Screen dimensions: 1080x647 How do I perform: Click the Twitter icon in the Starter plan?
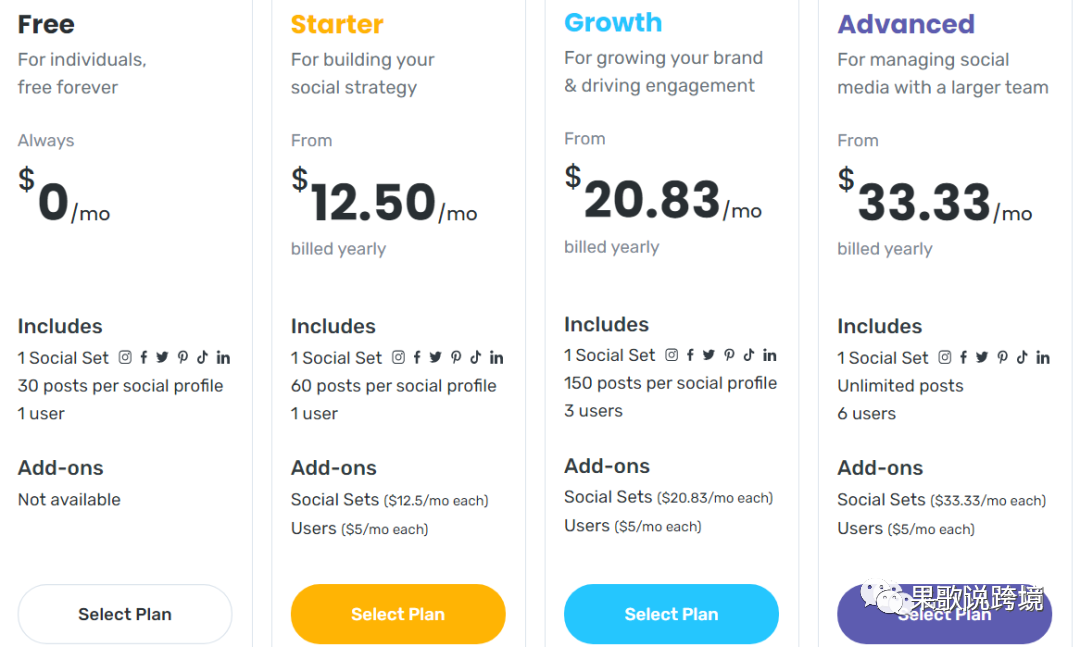[435, 358]
